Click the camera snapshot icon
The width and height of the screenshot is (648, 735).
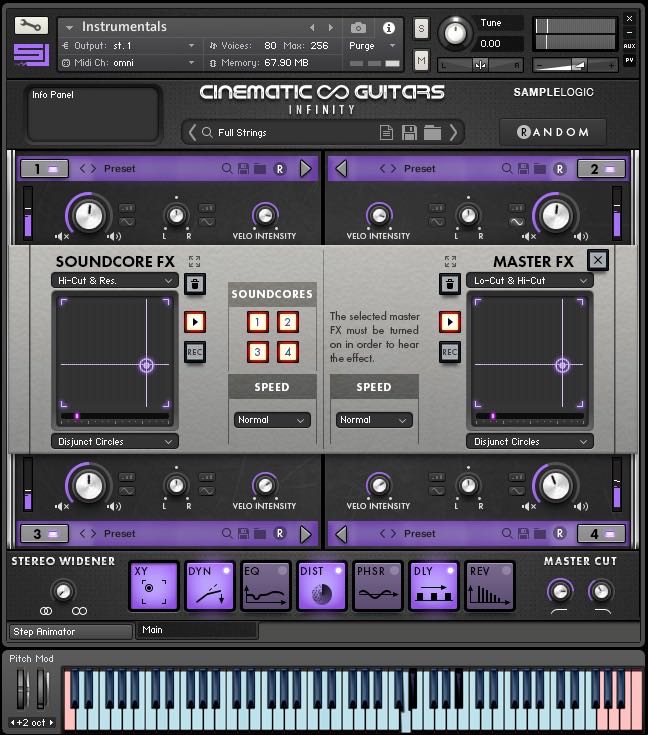pyautogui.click(x=358, y=28)
